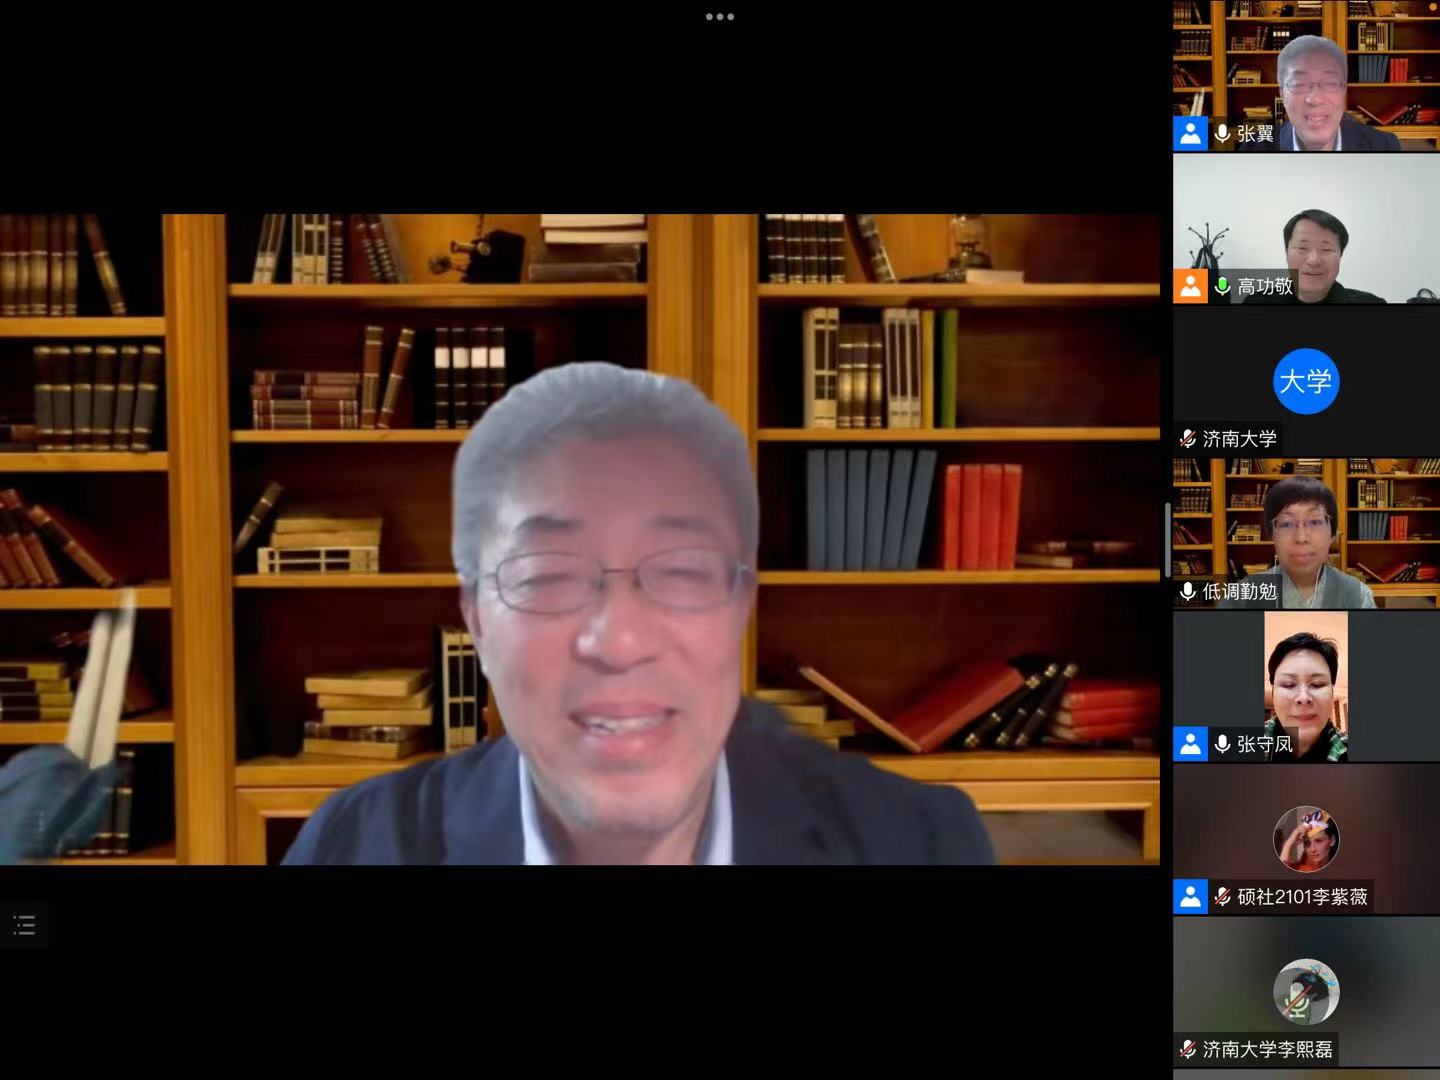
Task: Click the participant list scrollbar handle
Action: pyautogui.click(x=1167, y=540)
